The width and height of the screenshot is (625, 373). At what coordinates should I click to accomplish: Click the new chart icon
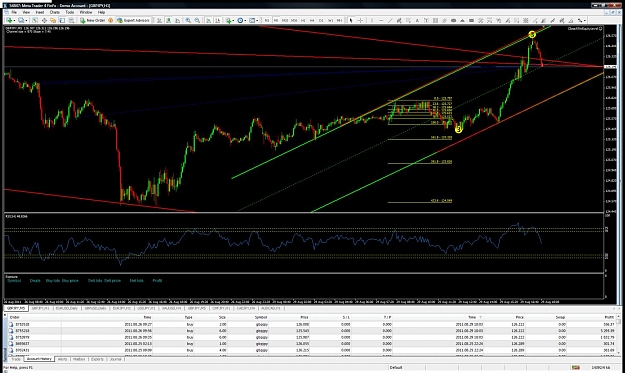[x=9, y=20]
